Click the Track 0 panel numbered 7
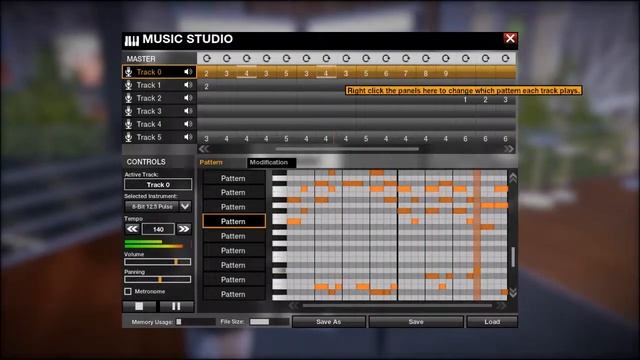 click(406, 73)
